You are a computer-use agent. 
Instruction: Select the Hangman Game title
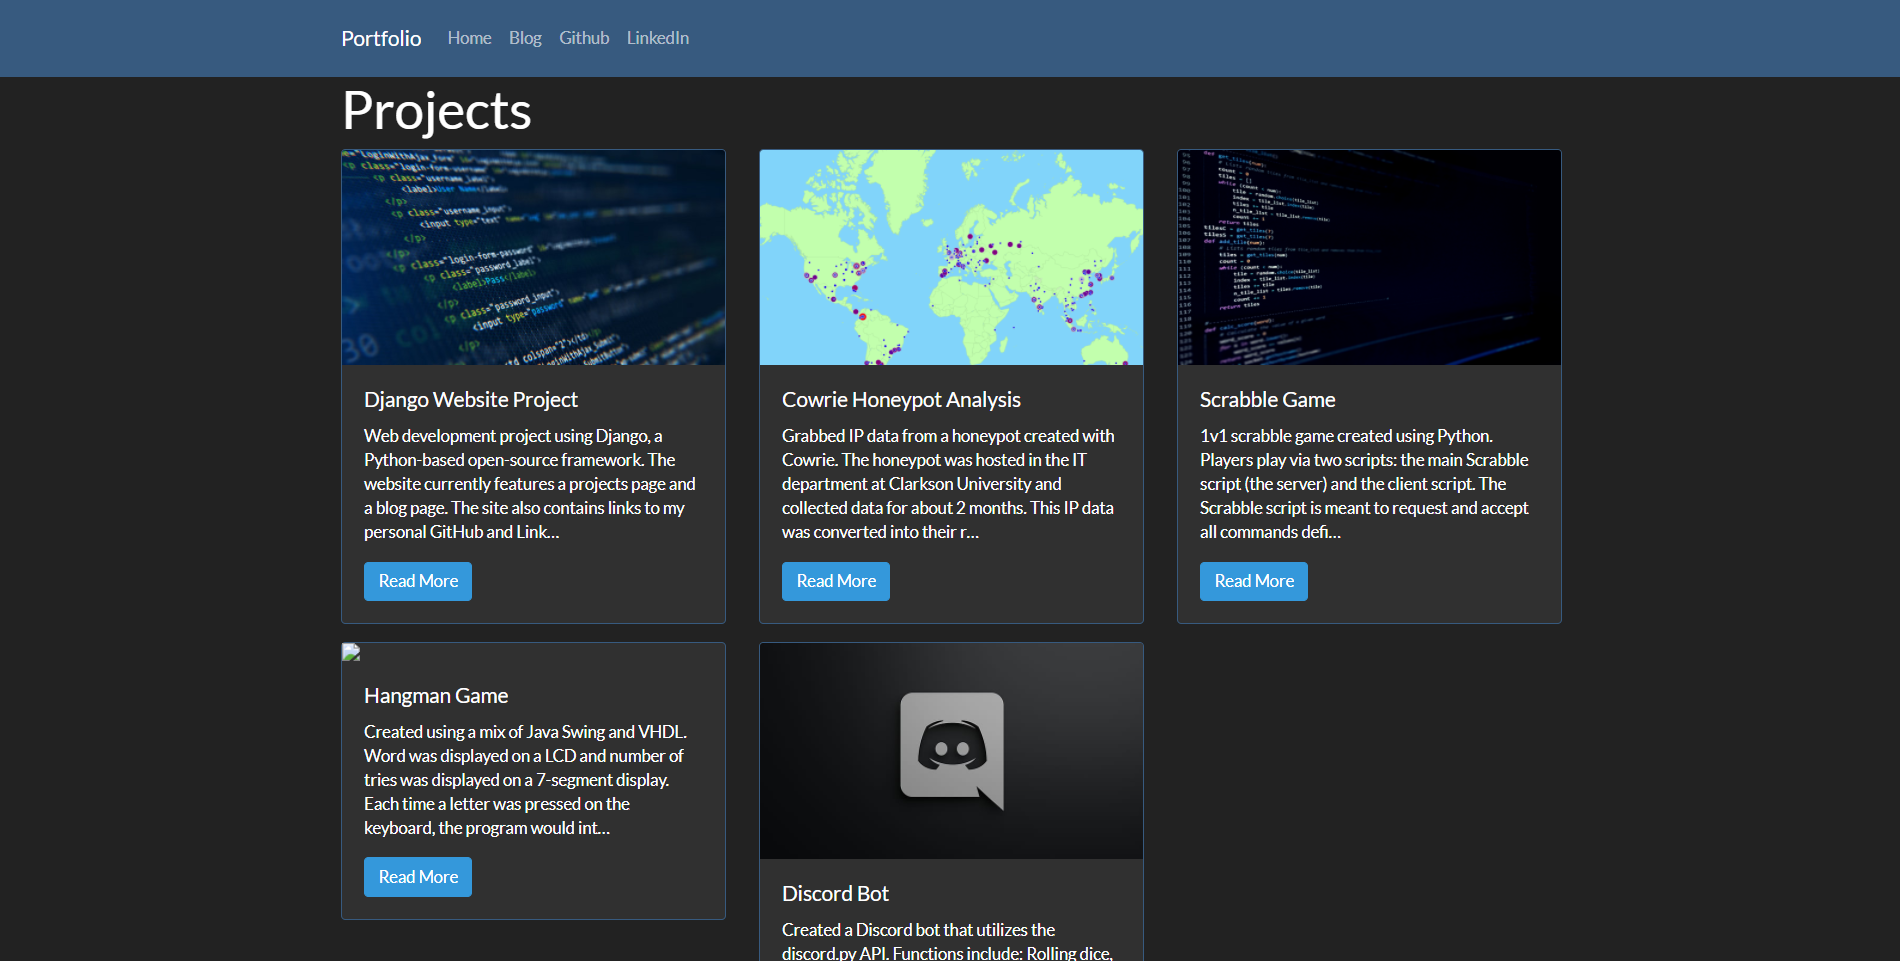tap(436, 696)
